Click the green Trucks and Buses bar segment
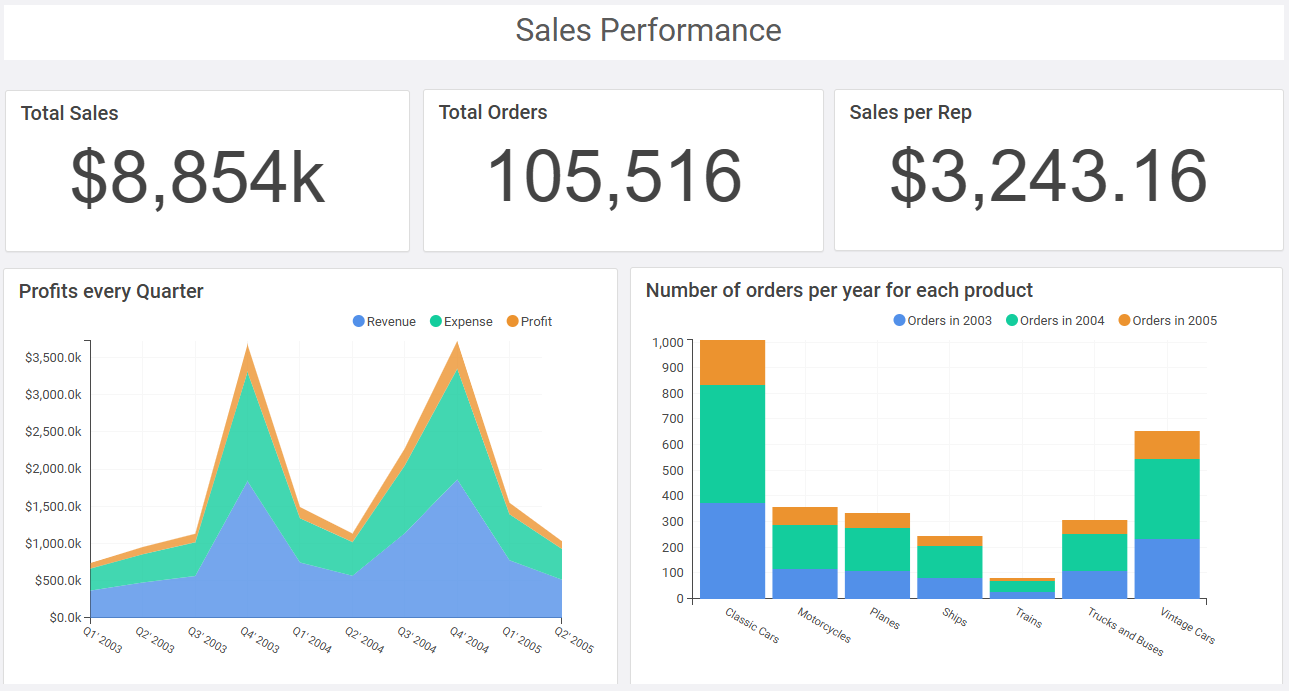This screenshot has width=1289, height=691. pos(1095,552)
